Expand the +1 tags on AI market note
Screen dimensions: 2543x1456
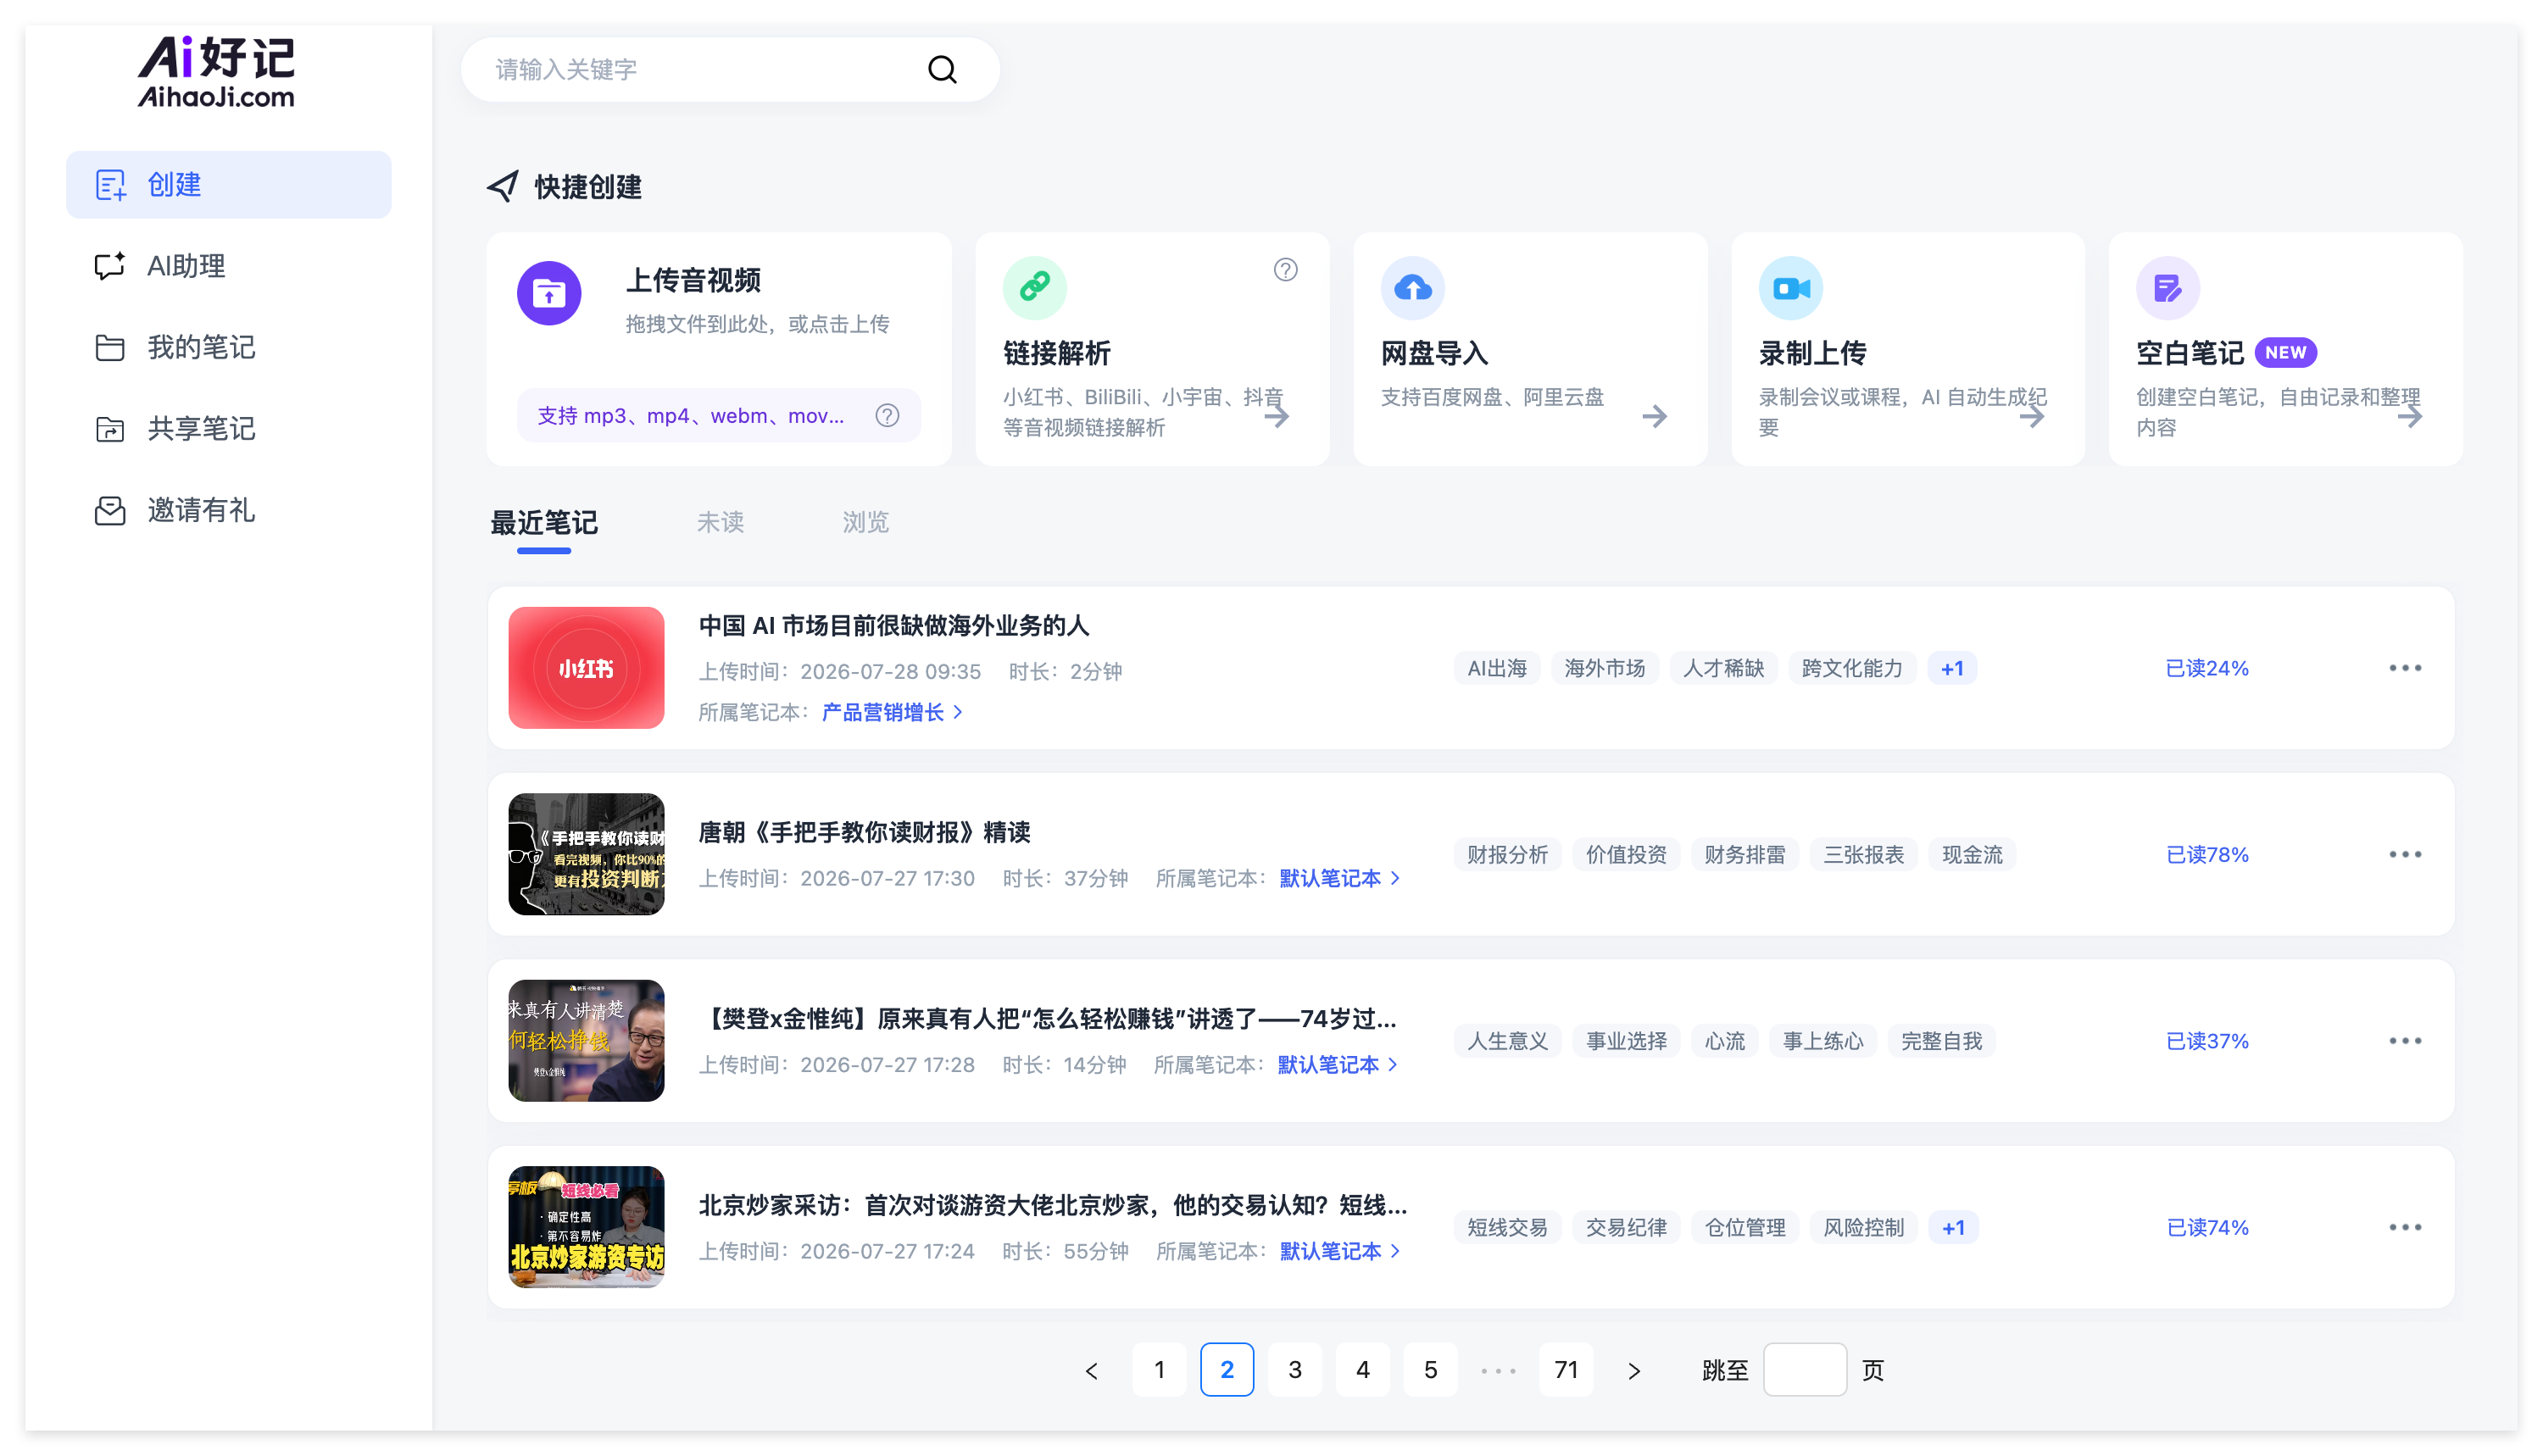(x=1952, y=668)
